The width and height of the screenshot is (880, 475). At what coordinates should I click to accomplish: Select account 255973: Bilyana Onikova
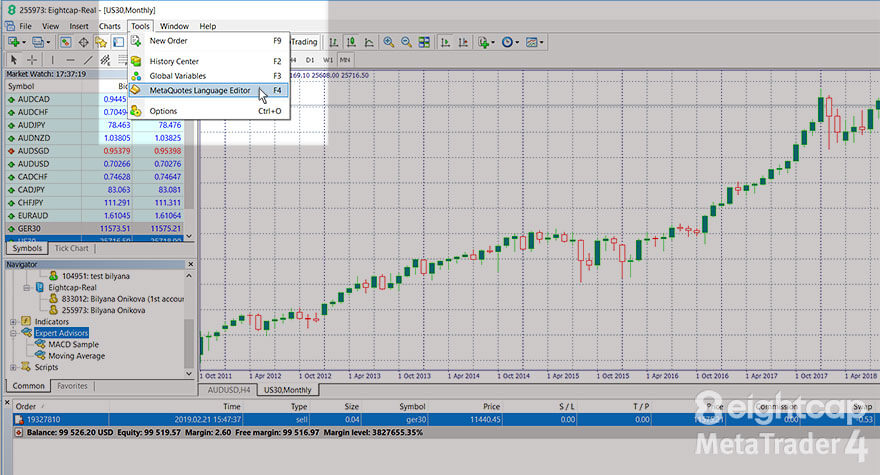tap(103, 310)
